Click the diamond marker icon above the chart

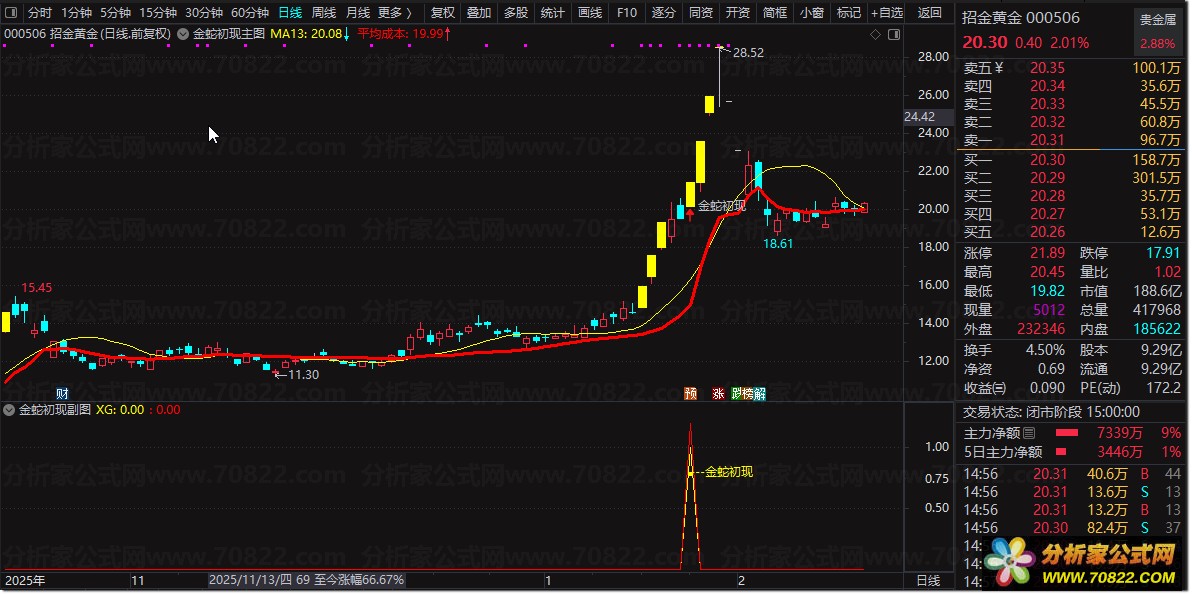click(875, 34)
